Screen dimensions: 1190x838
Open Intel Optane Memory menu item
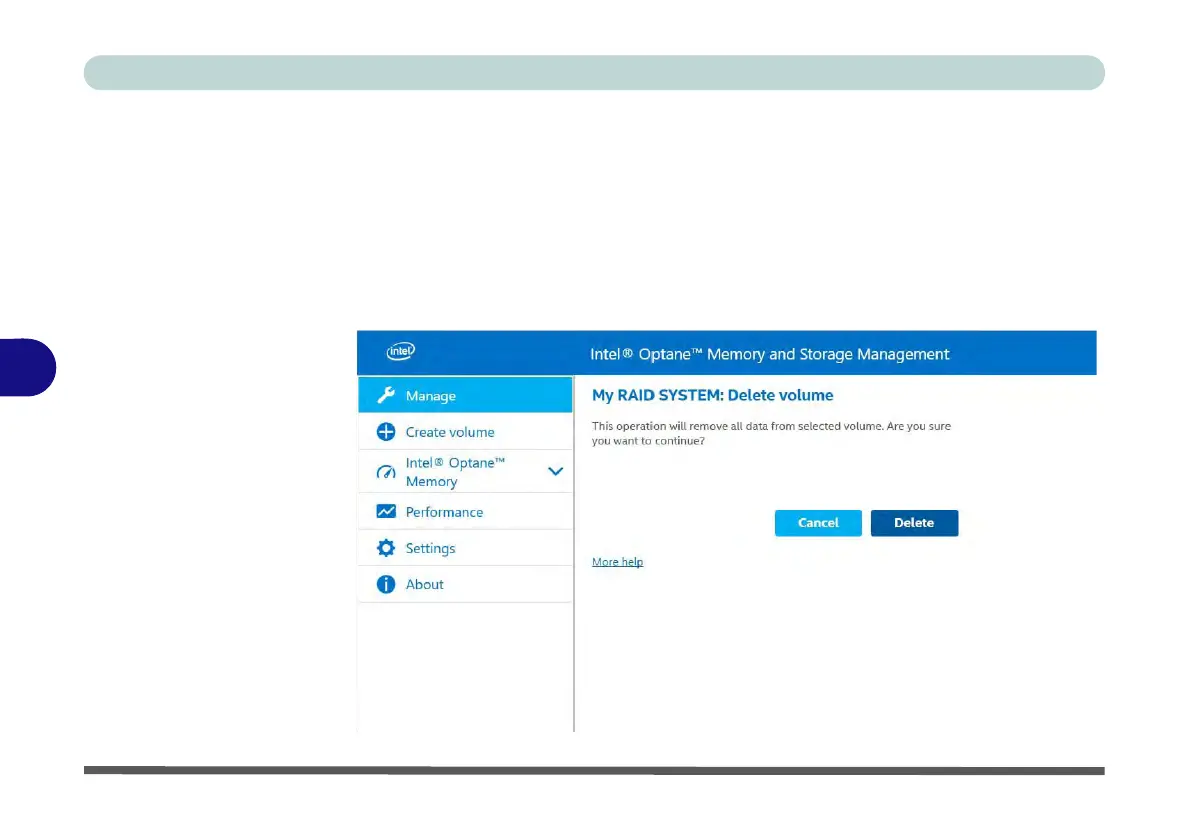tap(465, 471)
